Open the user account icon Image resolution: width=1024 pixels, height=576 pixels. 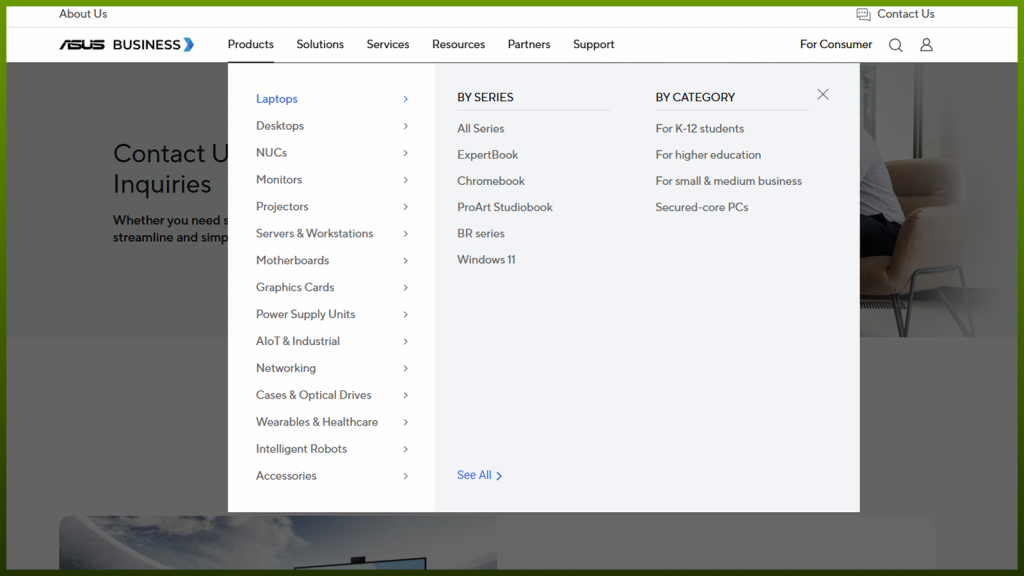(x=926, y=45)
